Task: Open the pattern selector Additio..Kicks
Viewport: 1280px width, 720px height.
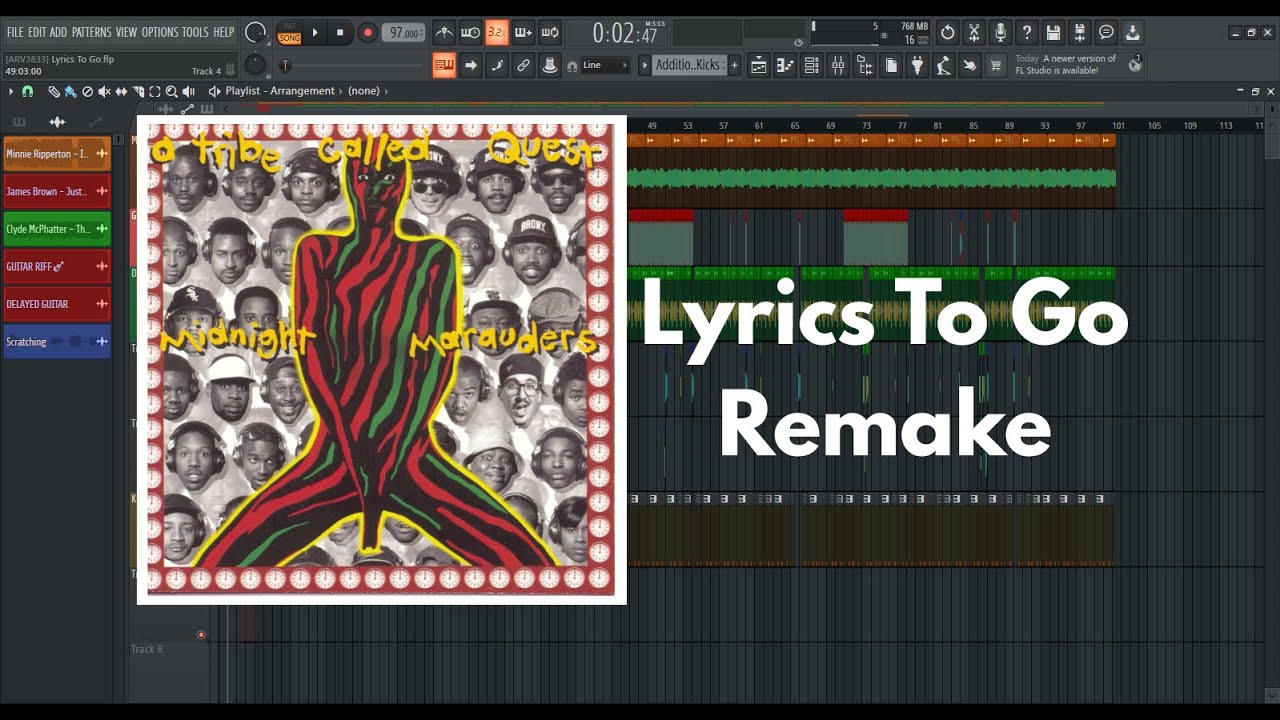Action: tap(689, 66)
